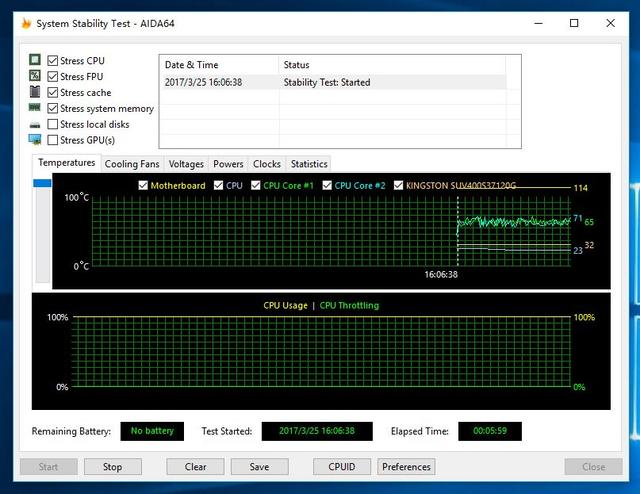
Task: Open the CPUID panel
Action: (342, 467)
